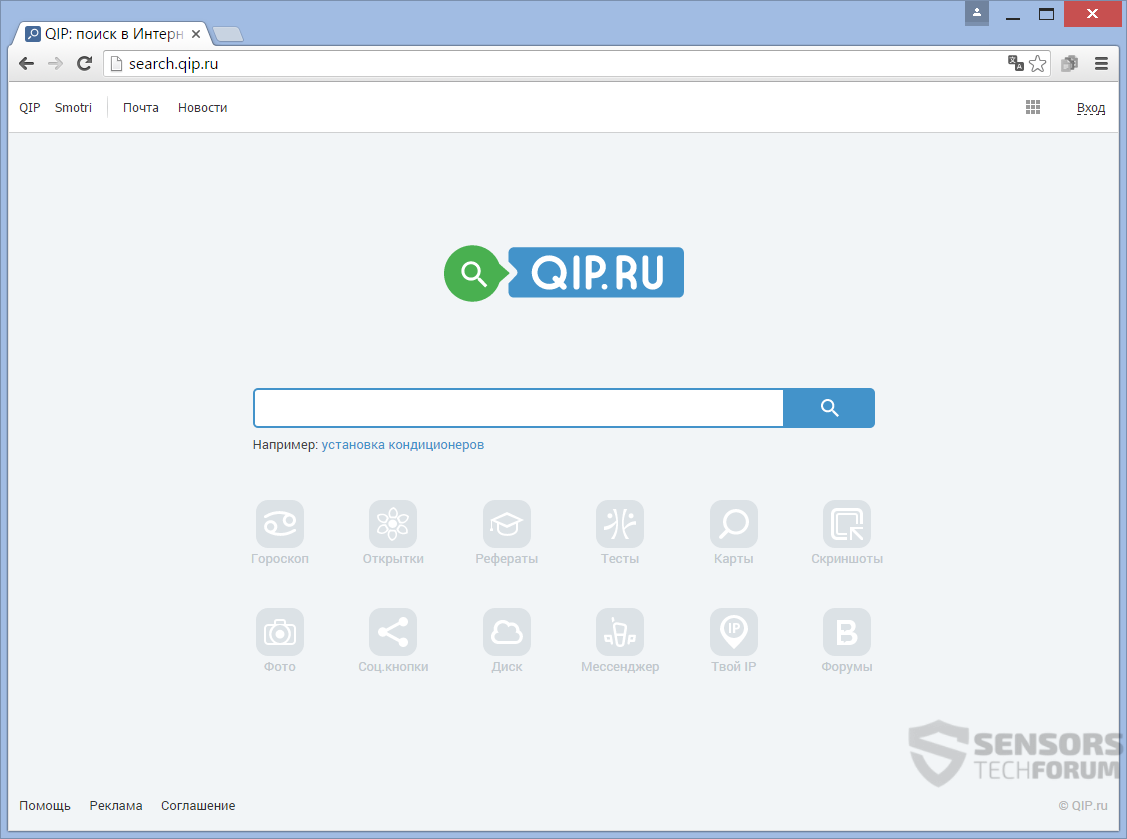Bookmark this page with the star icon
Viewport: 1127px width, 839px height.
1037,63
